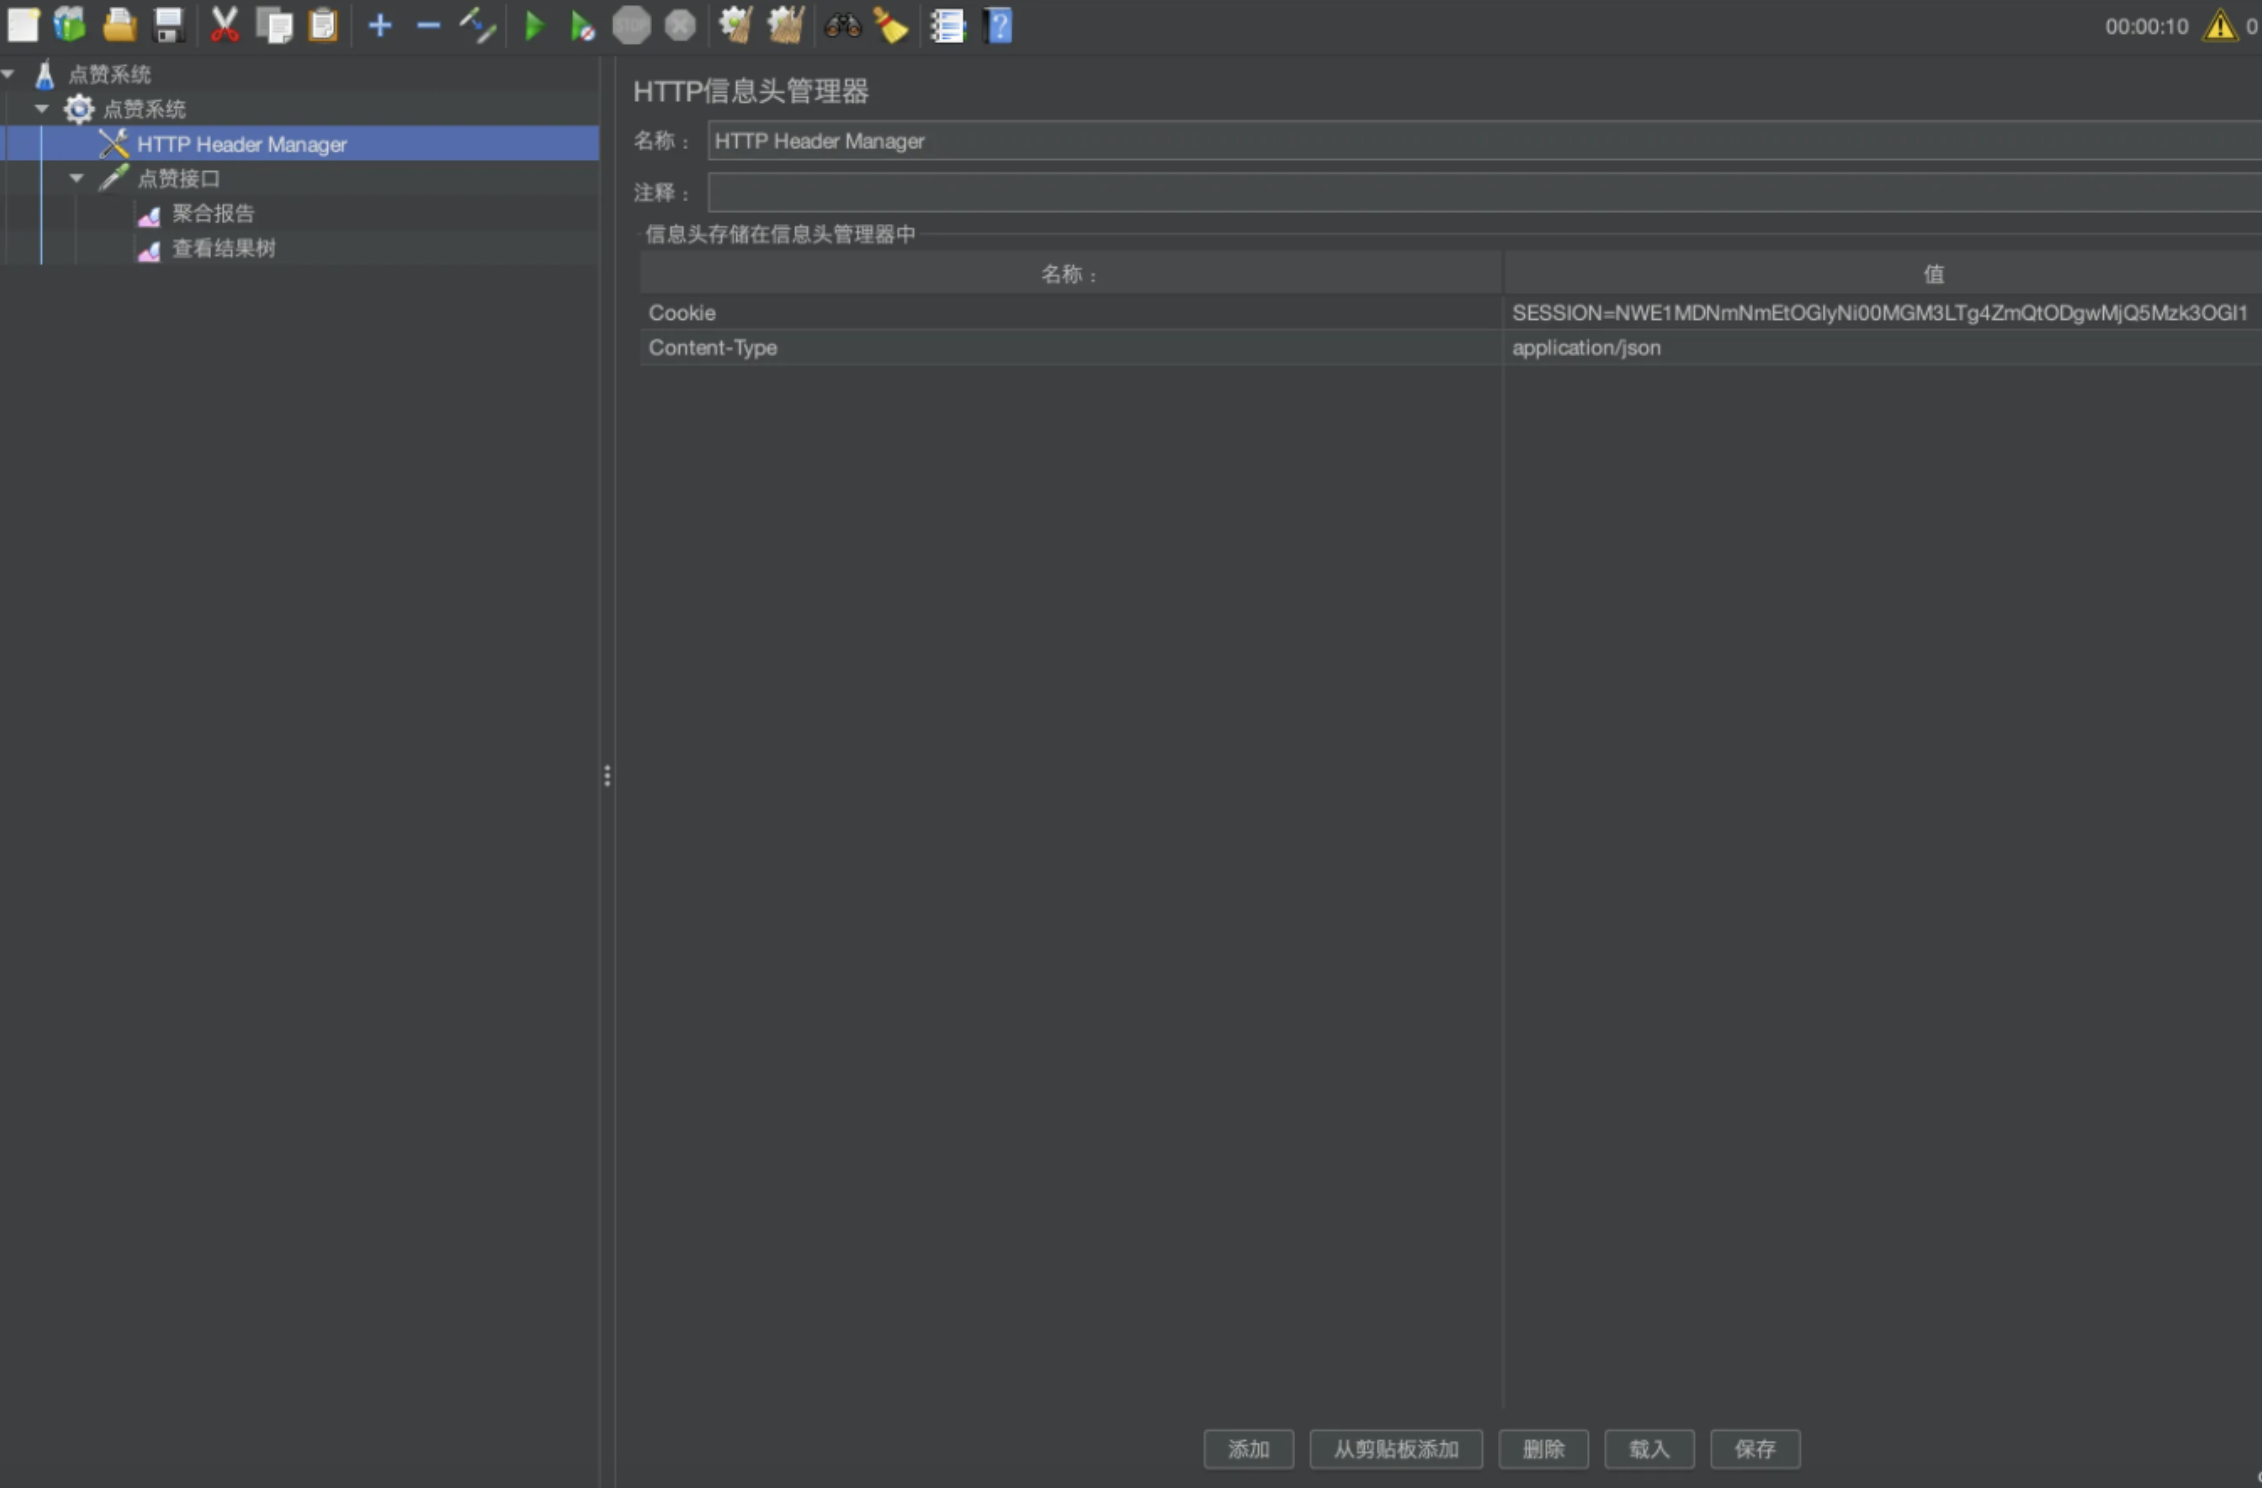Select 查看结果树 in the tree
Screen dimensions: 2262x1488
(x=223, y=248)
